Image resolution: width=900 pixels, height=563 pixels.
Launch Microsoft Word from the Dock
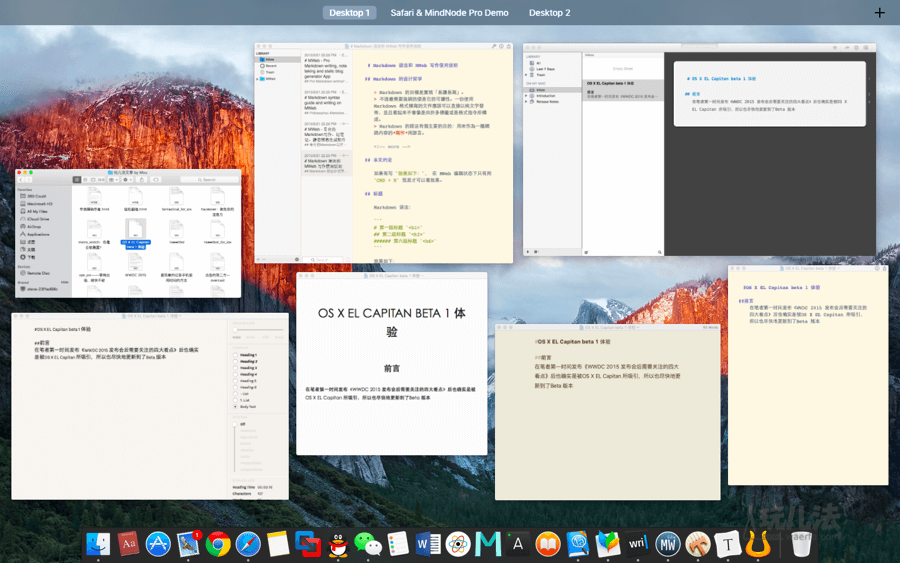428,544
